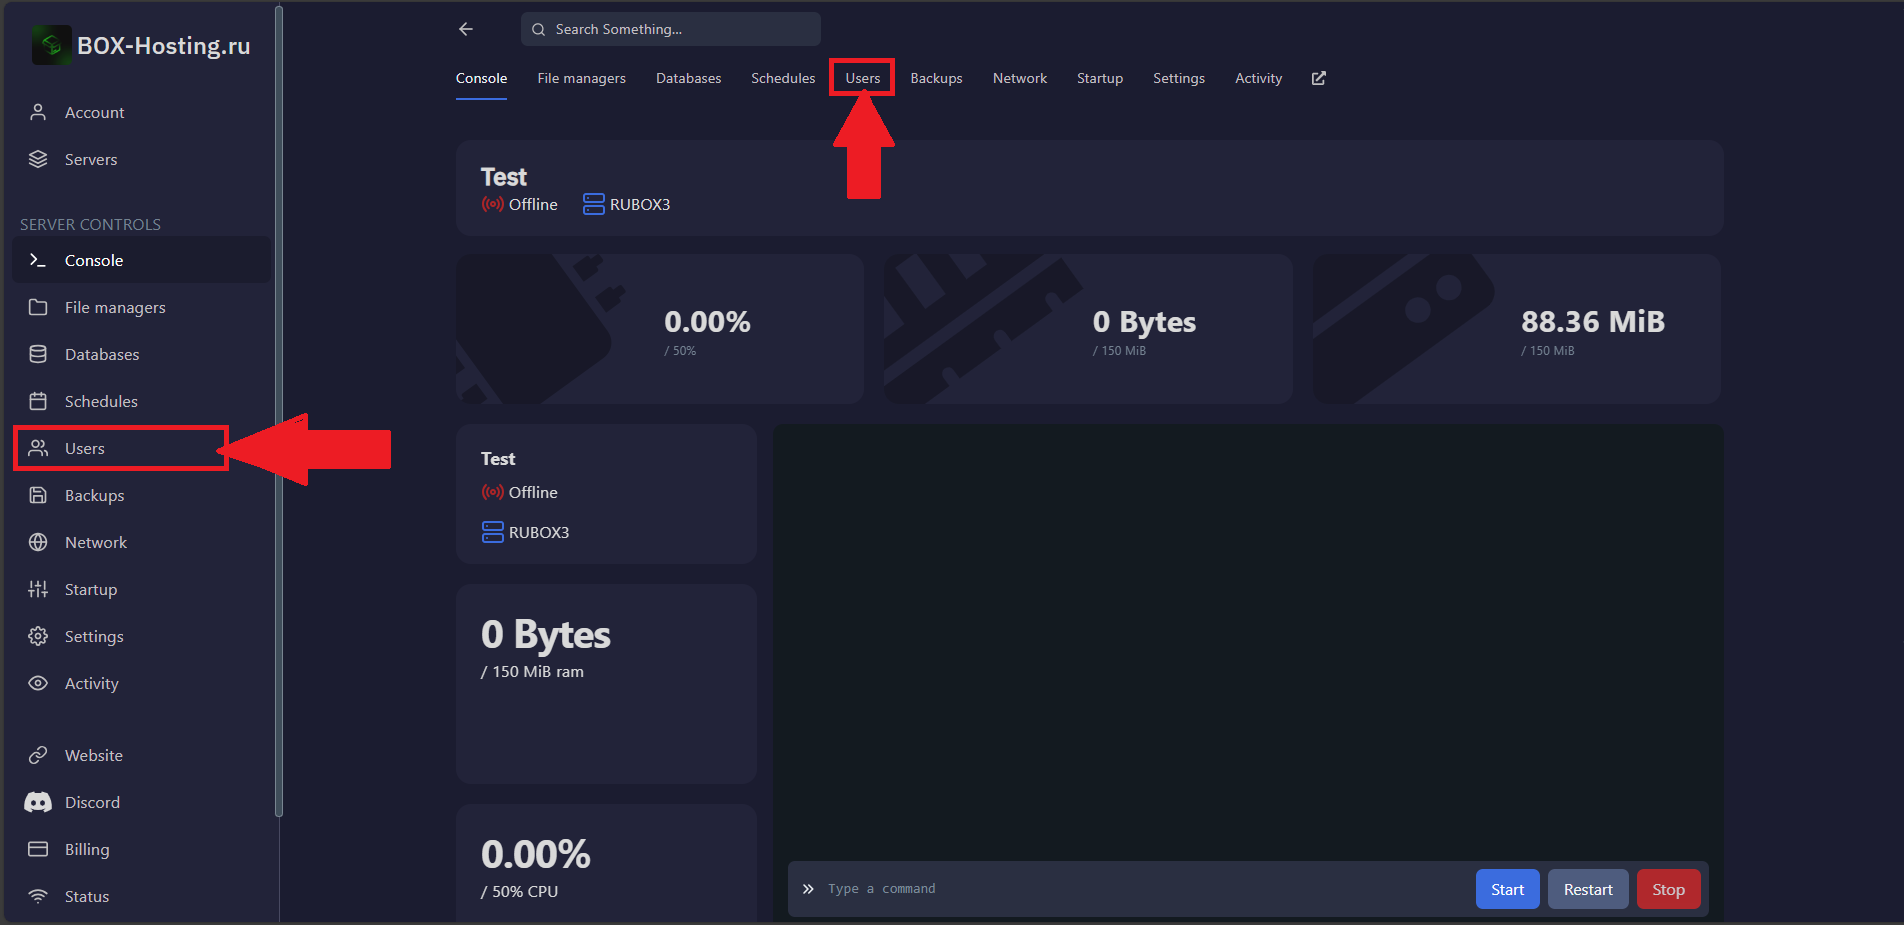
Task: Click the back arrow icon
Action: [466, 29]
